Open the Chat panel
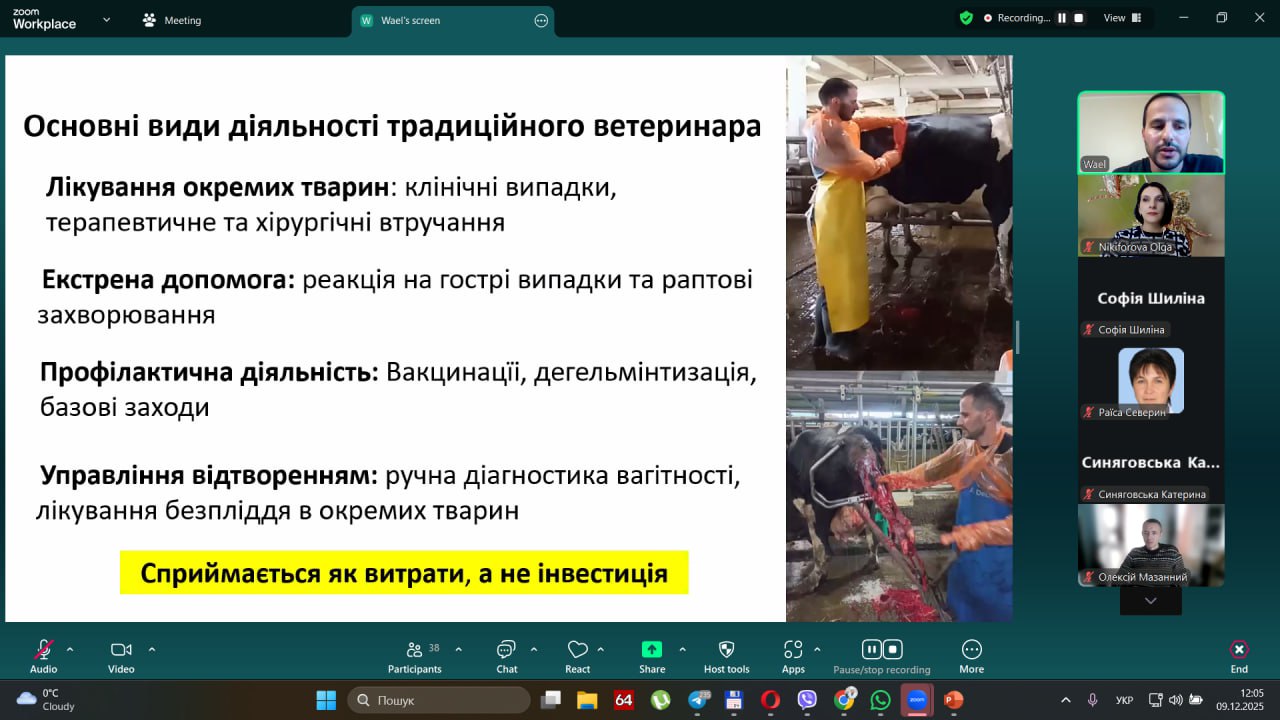Viewport: 1280px width, 720px height. coord(507,650)
